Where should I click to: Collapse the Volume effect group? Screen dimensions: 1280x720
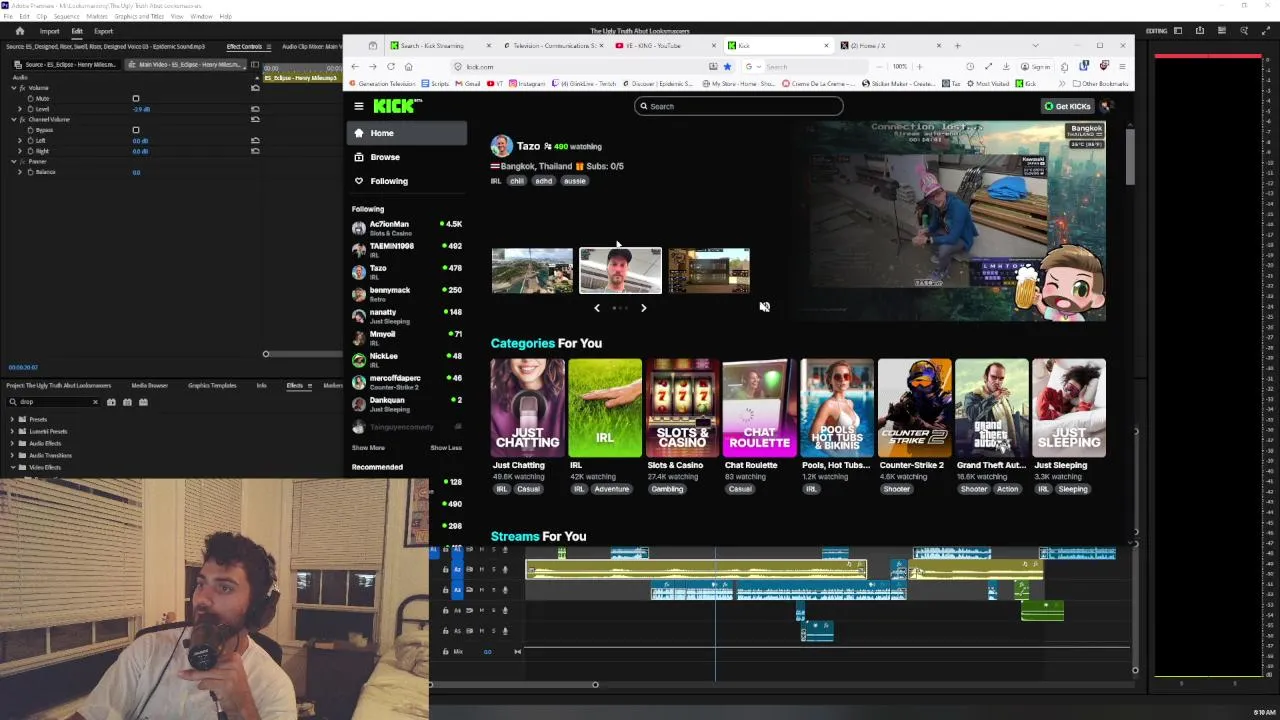click(14, 88)
